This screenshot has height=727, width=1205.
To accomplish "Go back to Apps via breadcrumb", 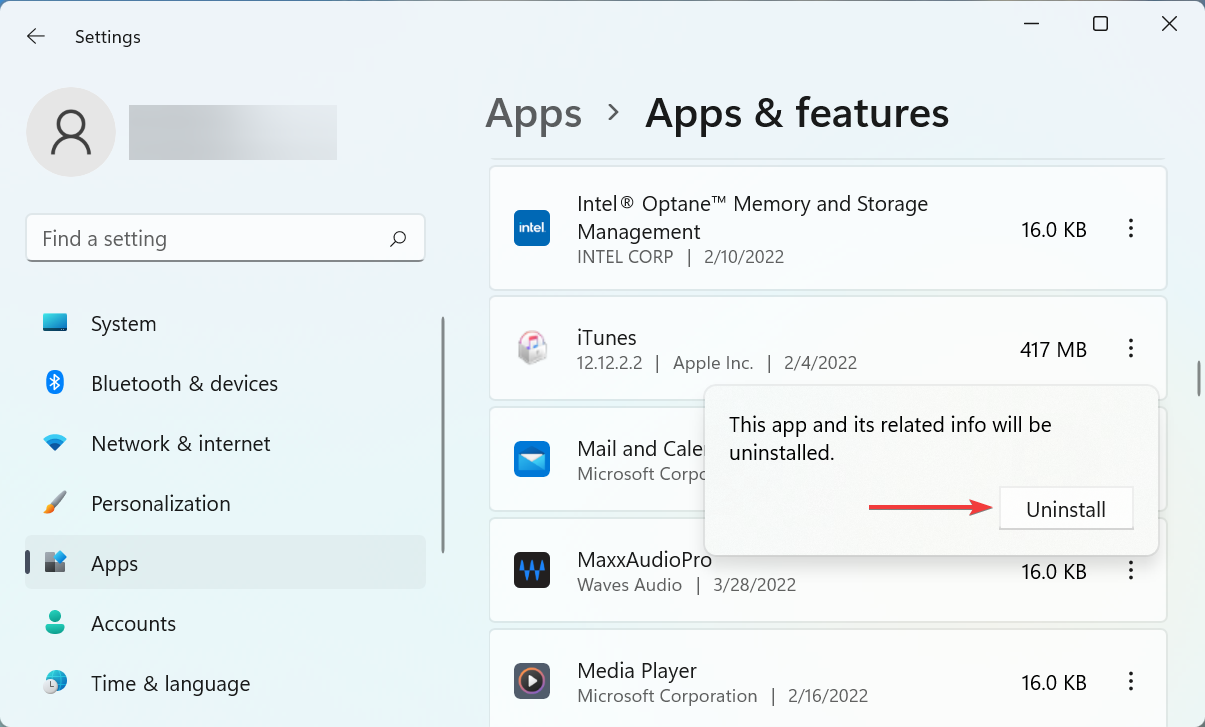I will point(533,113).
